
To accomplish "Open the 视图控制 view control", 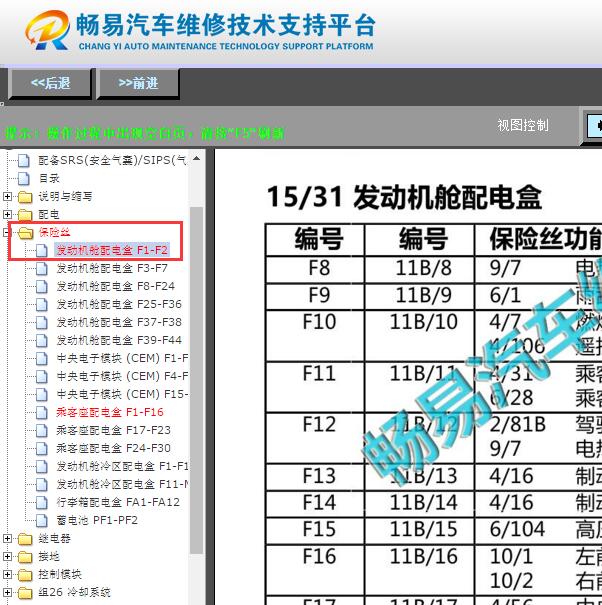I will pyautogui.click(x=523, y=125).
